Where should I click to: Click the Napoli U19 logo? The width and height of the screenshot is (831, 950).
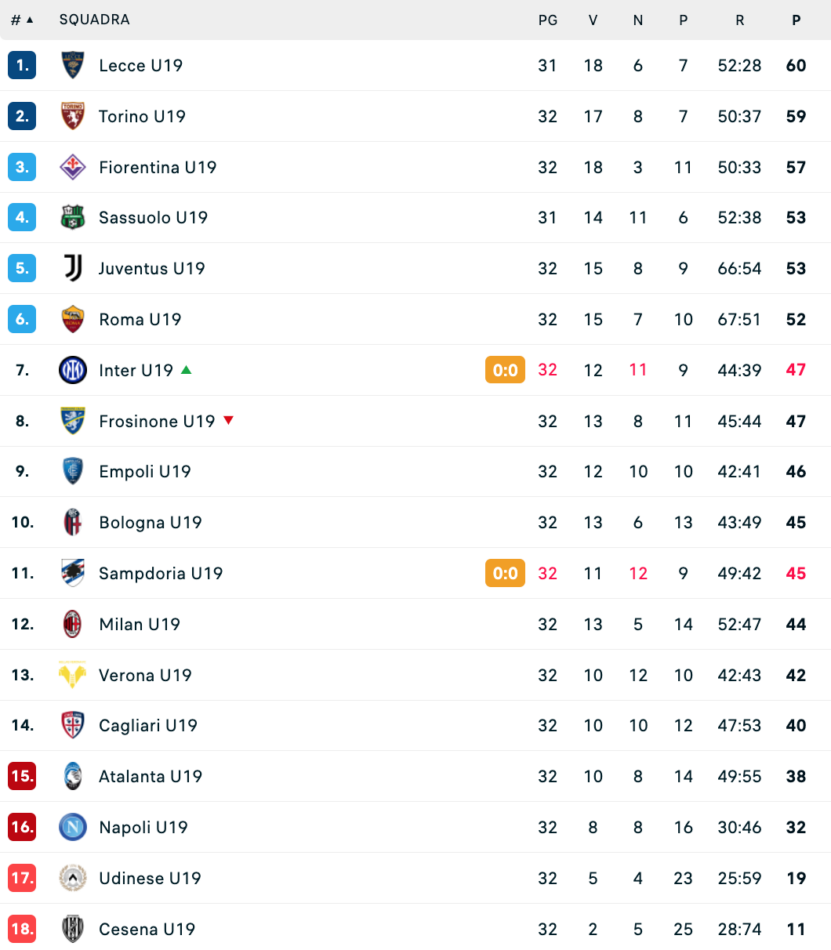73,827
